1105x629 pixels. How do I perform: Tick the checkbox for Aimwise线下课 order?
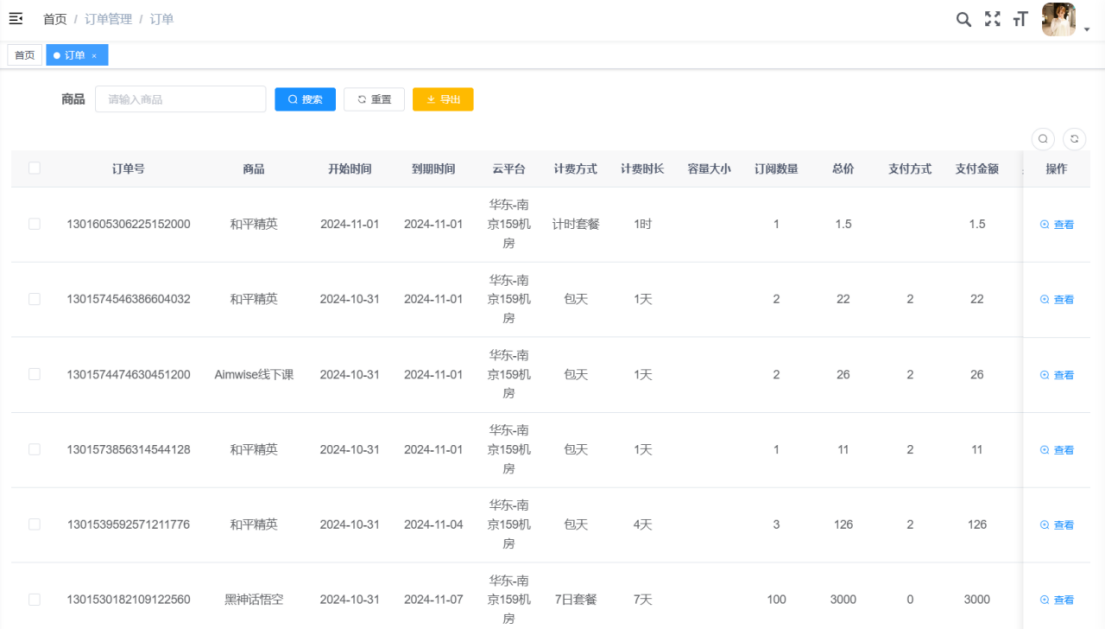34,374
